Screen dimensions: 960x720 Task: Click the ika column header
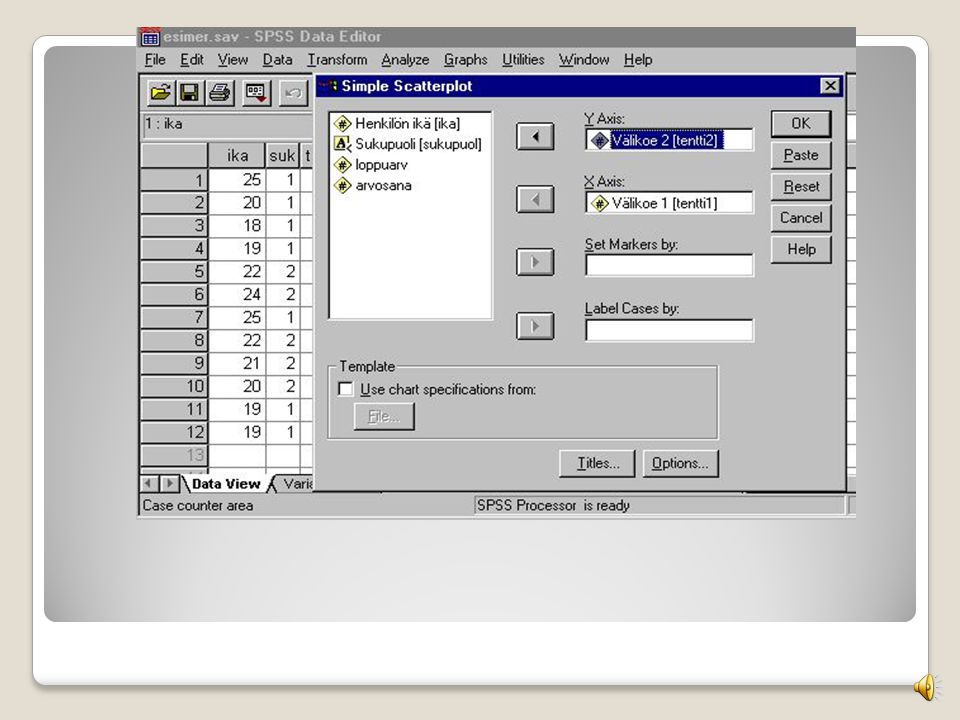[x=237, y=156]
